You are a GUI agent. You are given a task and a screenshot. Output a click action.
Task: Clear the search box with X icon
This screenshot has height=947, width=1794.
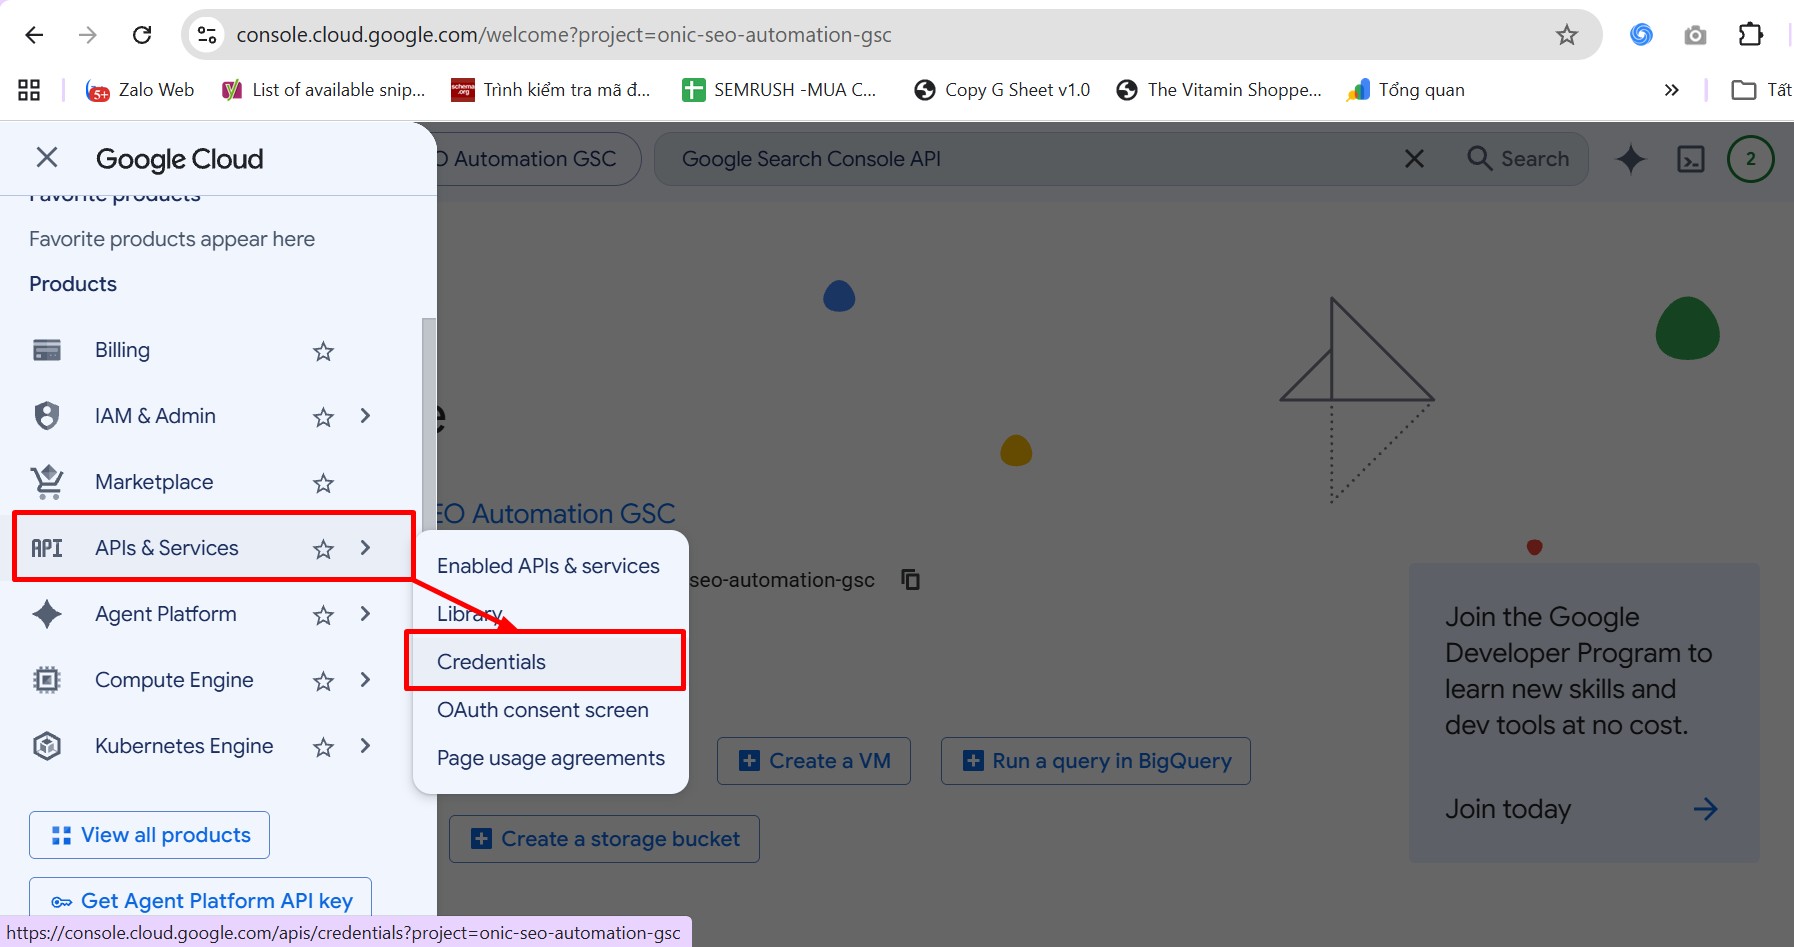tap(1414, 159)
